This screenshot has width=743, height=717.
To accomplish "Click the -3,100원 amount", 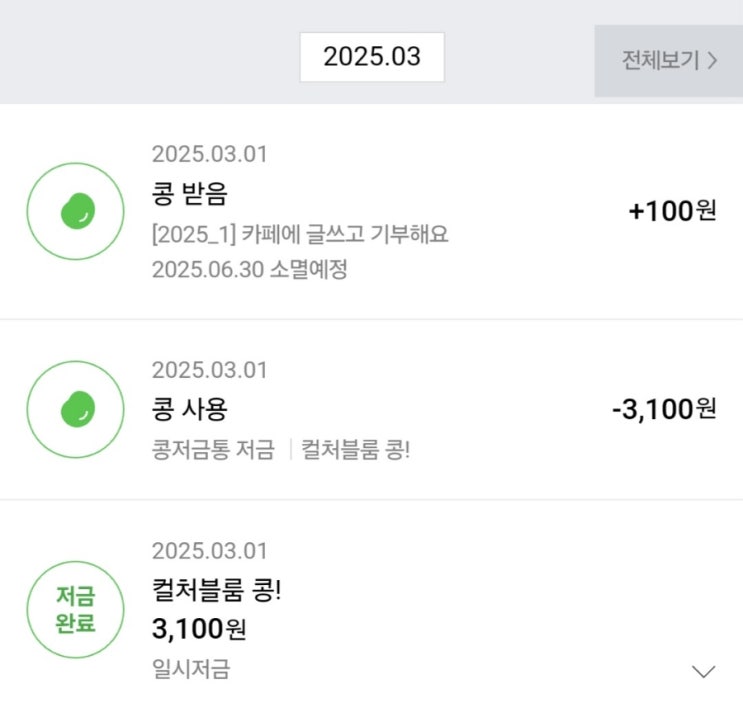I will 664,408.
